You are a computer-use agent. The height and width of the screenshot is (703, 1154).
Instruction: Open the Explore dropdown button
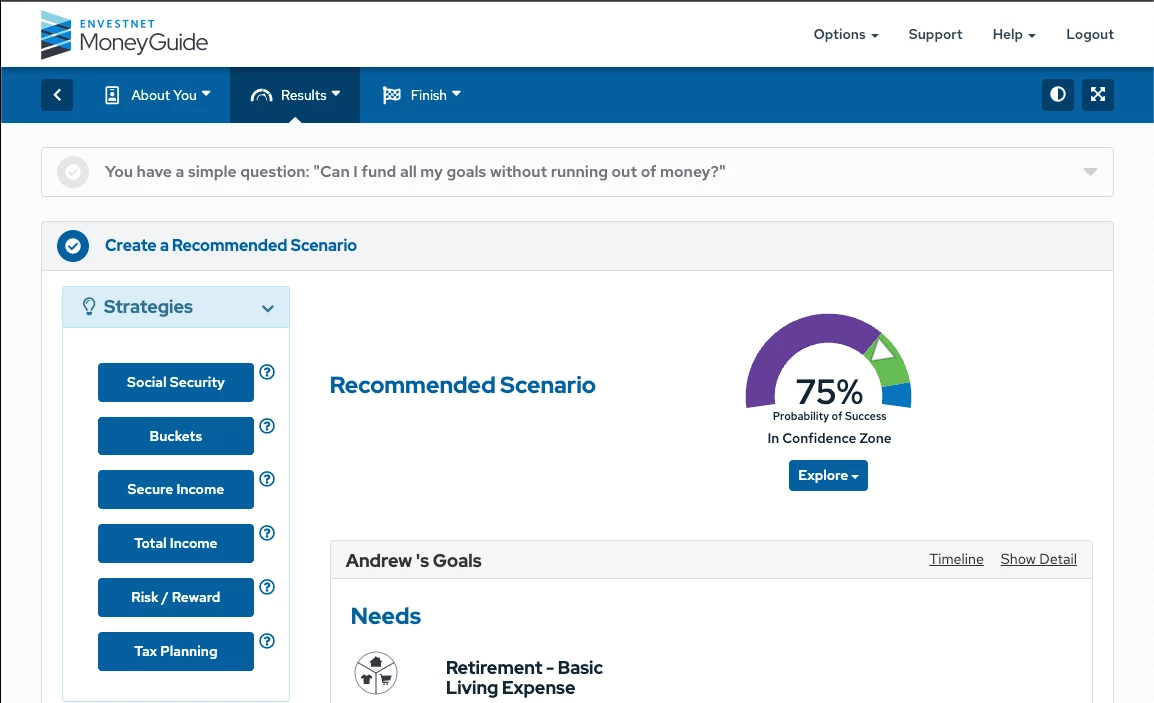point(828,476)
